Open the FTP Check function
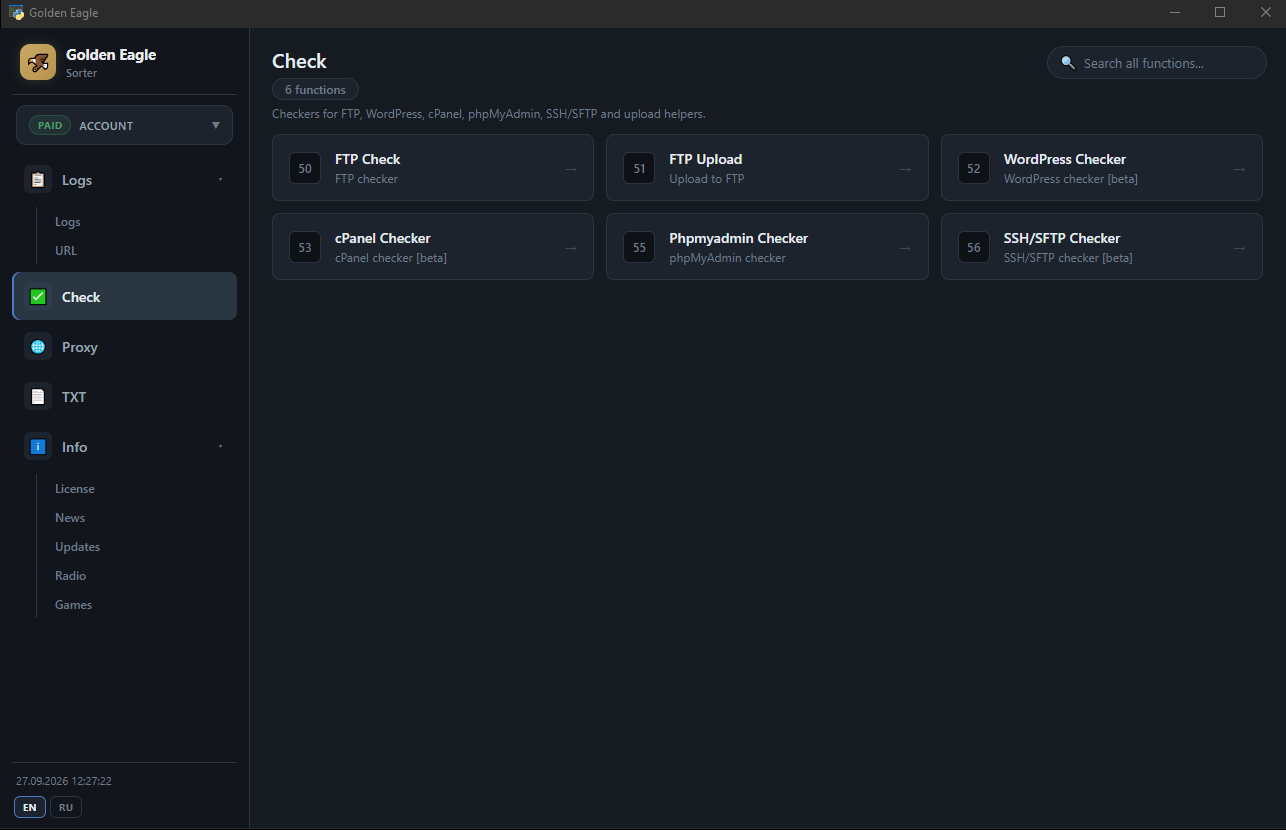 click(x=433, y=168)
